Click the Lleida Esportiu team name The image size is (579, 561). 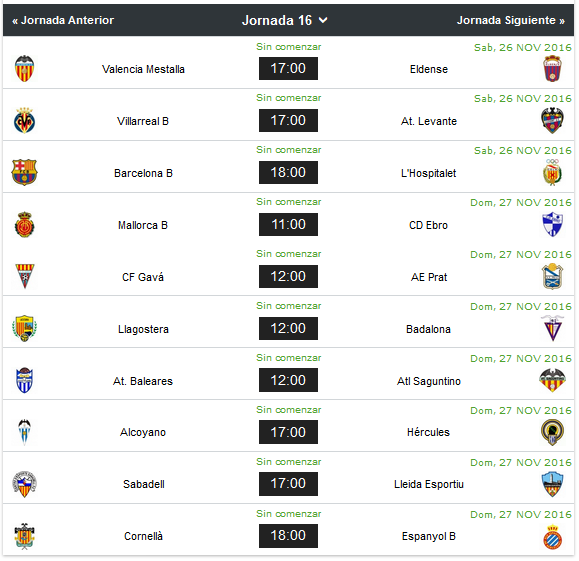pyautogui.click(x=429, y=484)
